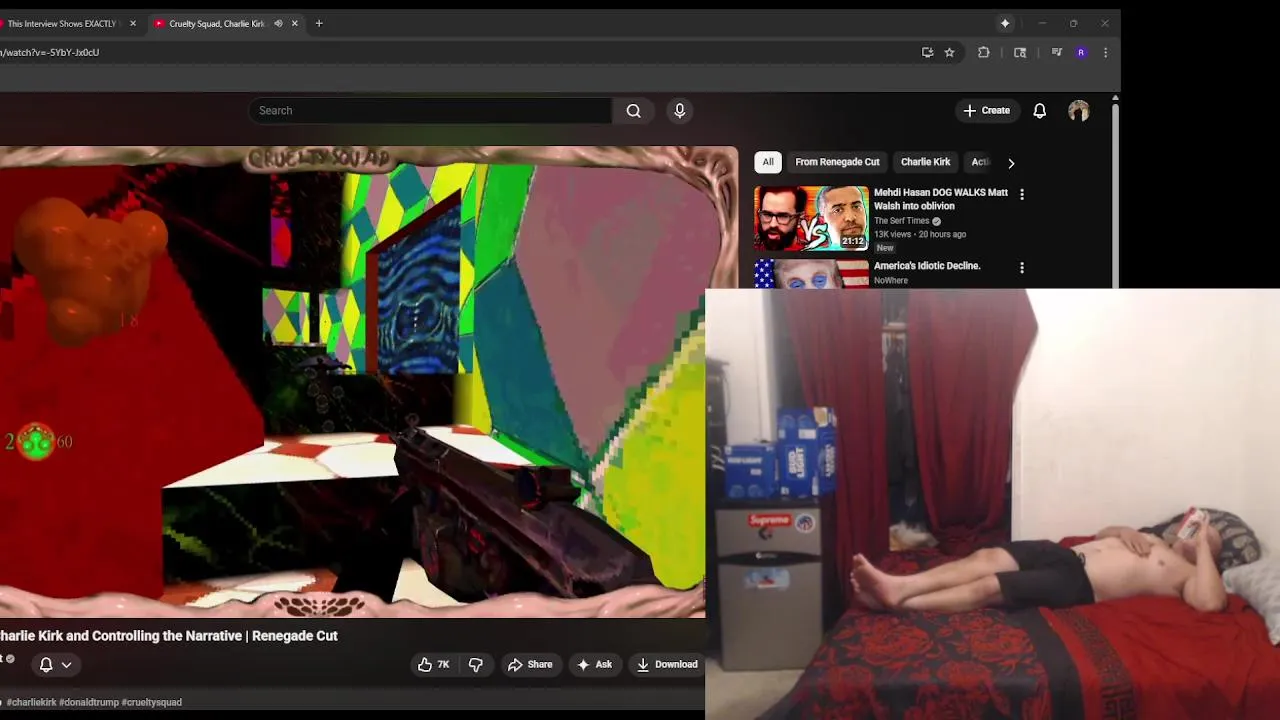Select the 'Charlie Kirk' filter chip
Screen dimensions: 1280x720
925,162
